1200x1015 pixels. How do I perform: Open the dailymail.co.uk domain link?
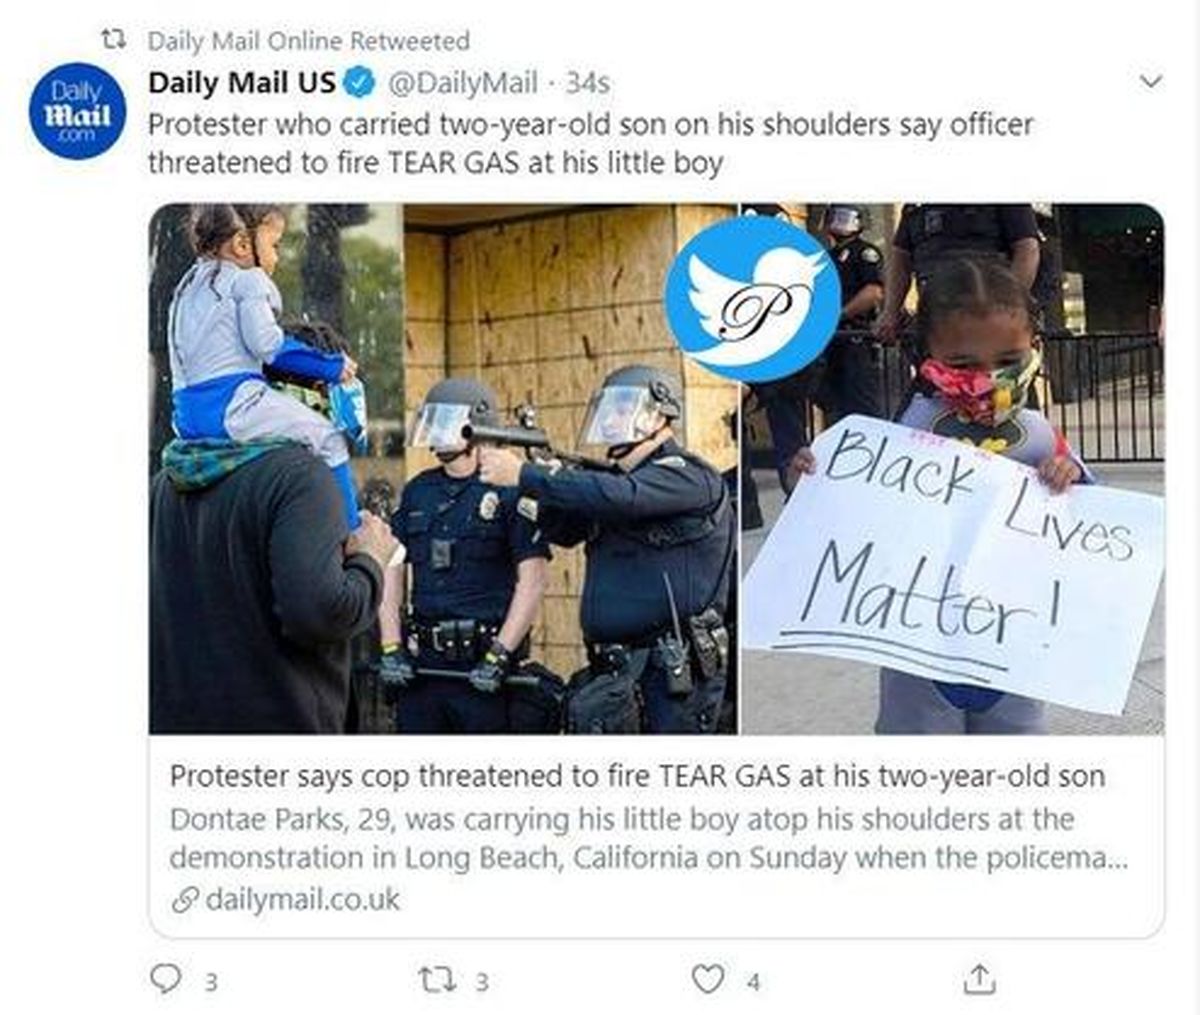[302, 900]
